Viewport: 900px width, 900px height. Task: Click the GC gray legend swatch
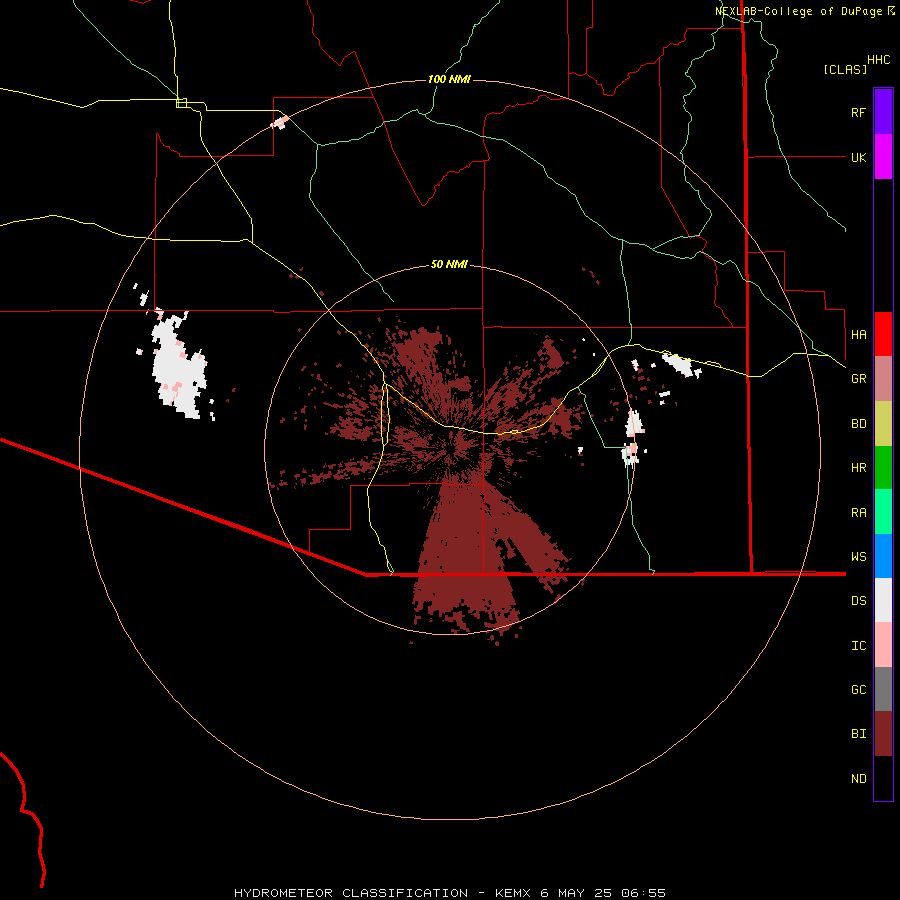pyautogui.click(x=883, y=689)
